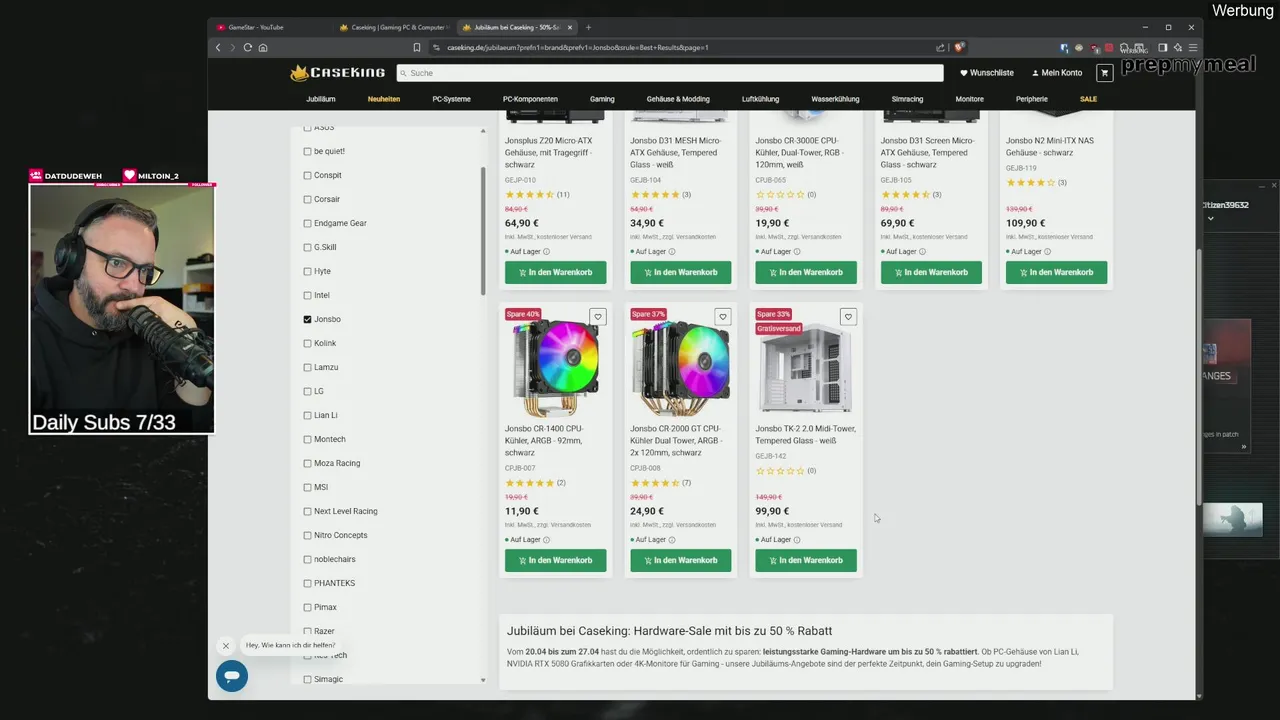Switch to GameStar - YouTube tab

(x=270, y=27)
